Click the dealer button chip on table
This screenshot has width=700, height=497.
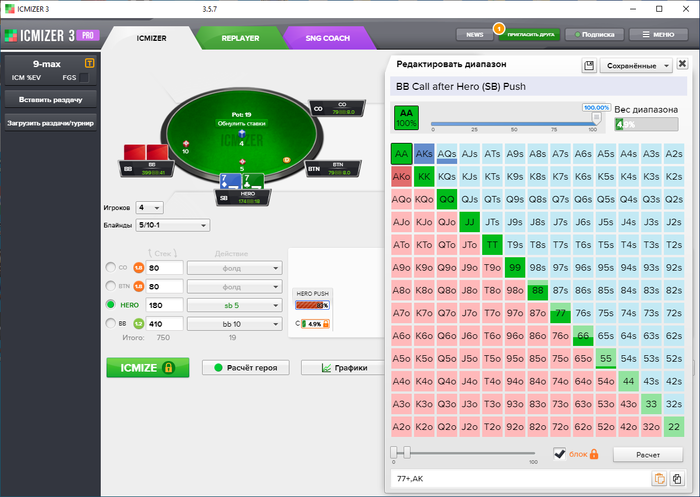[286, 160]
